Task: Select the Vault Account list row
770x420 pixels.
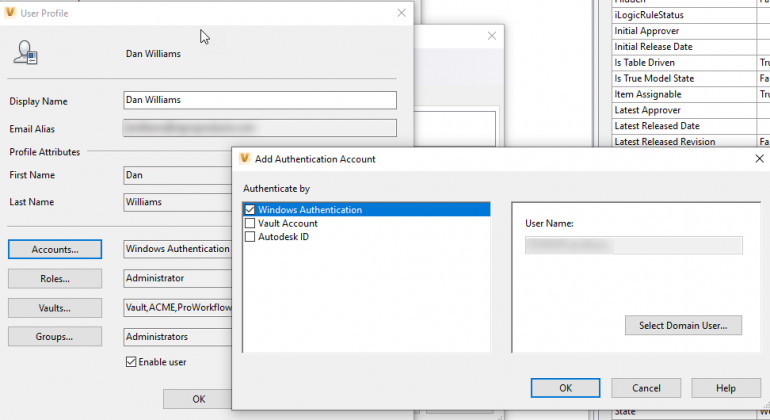Action: click(367, 224)
